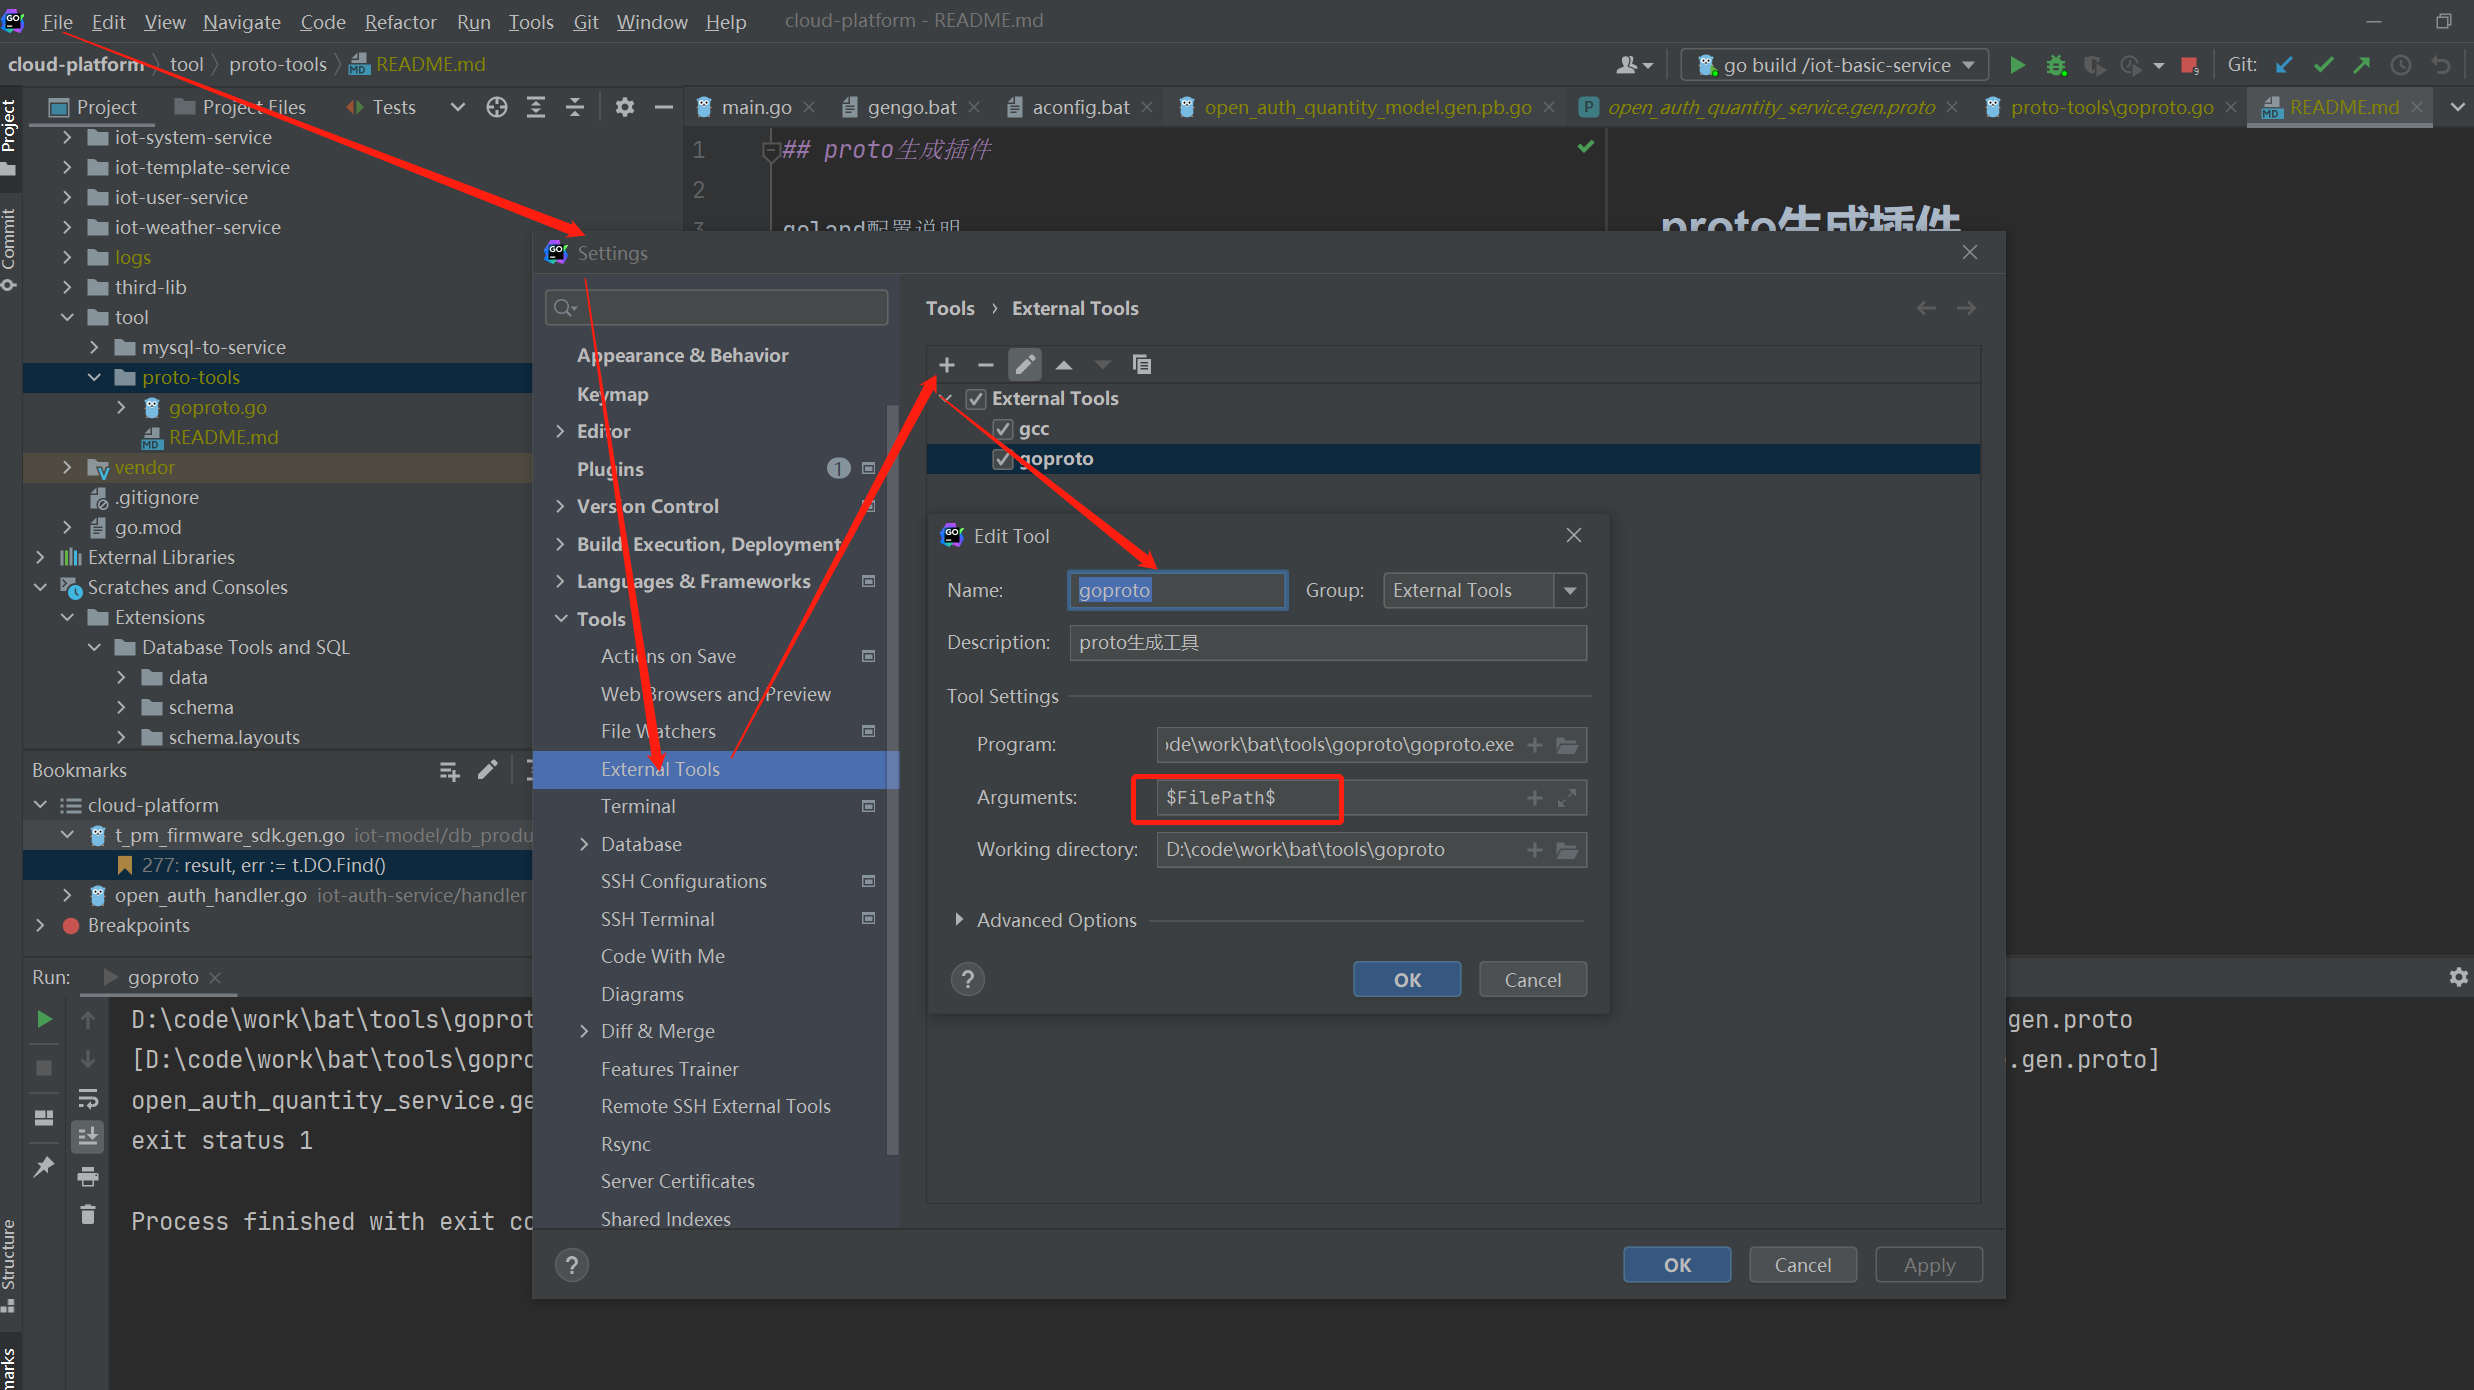Expand Editor settings category

tap(560, 431)
